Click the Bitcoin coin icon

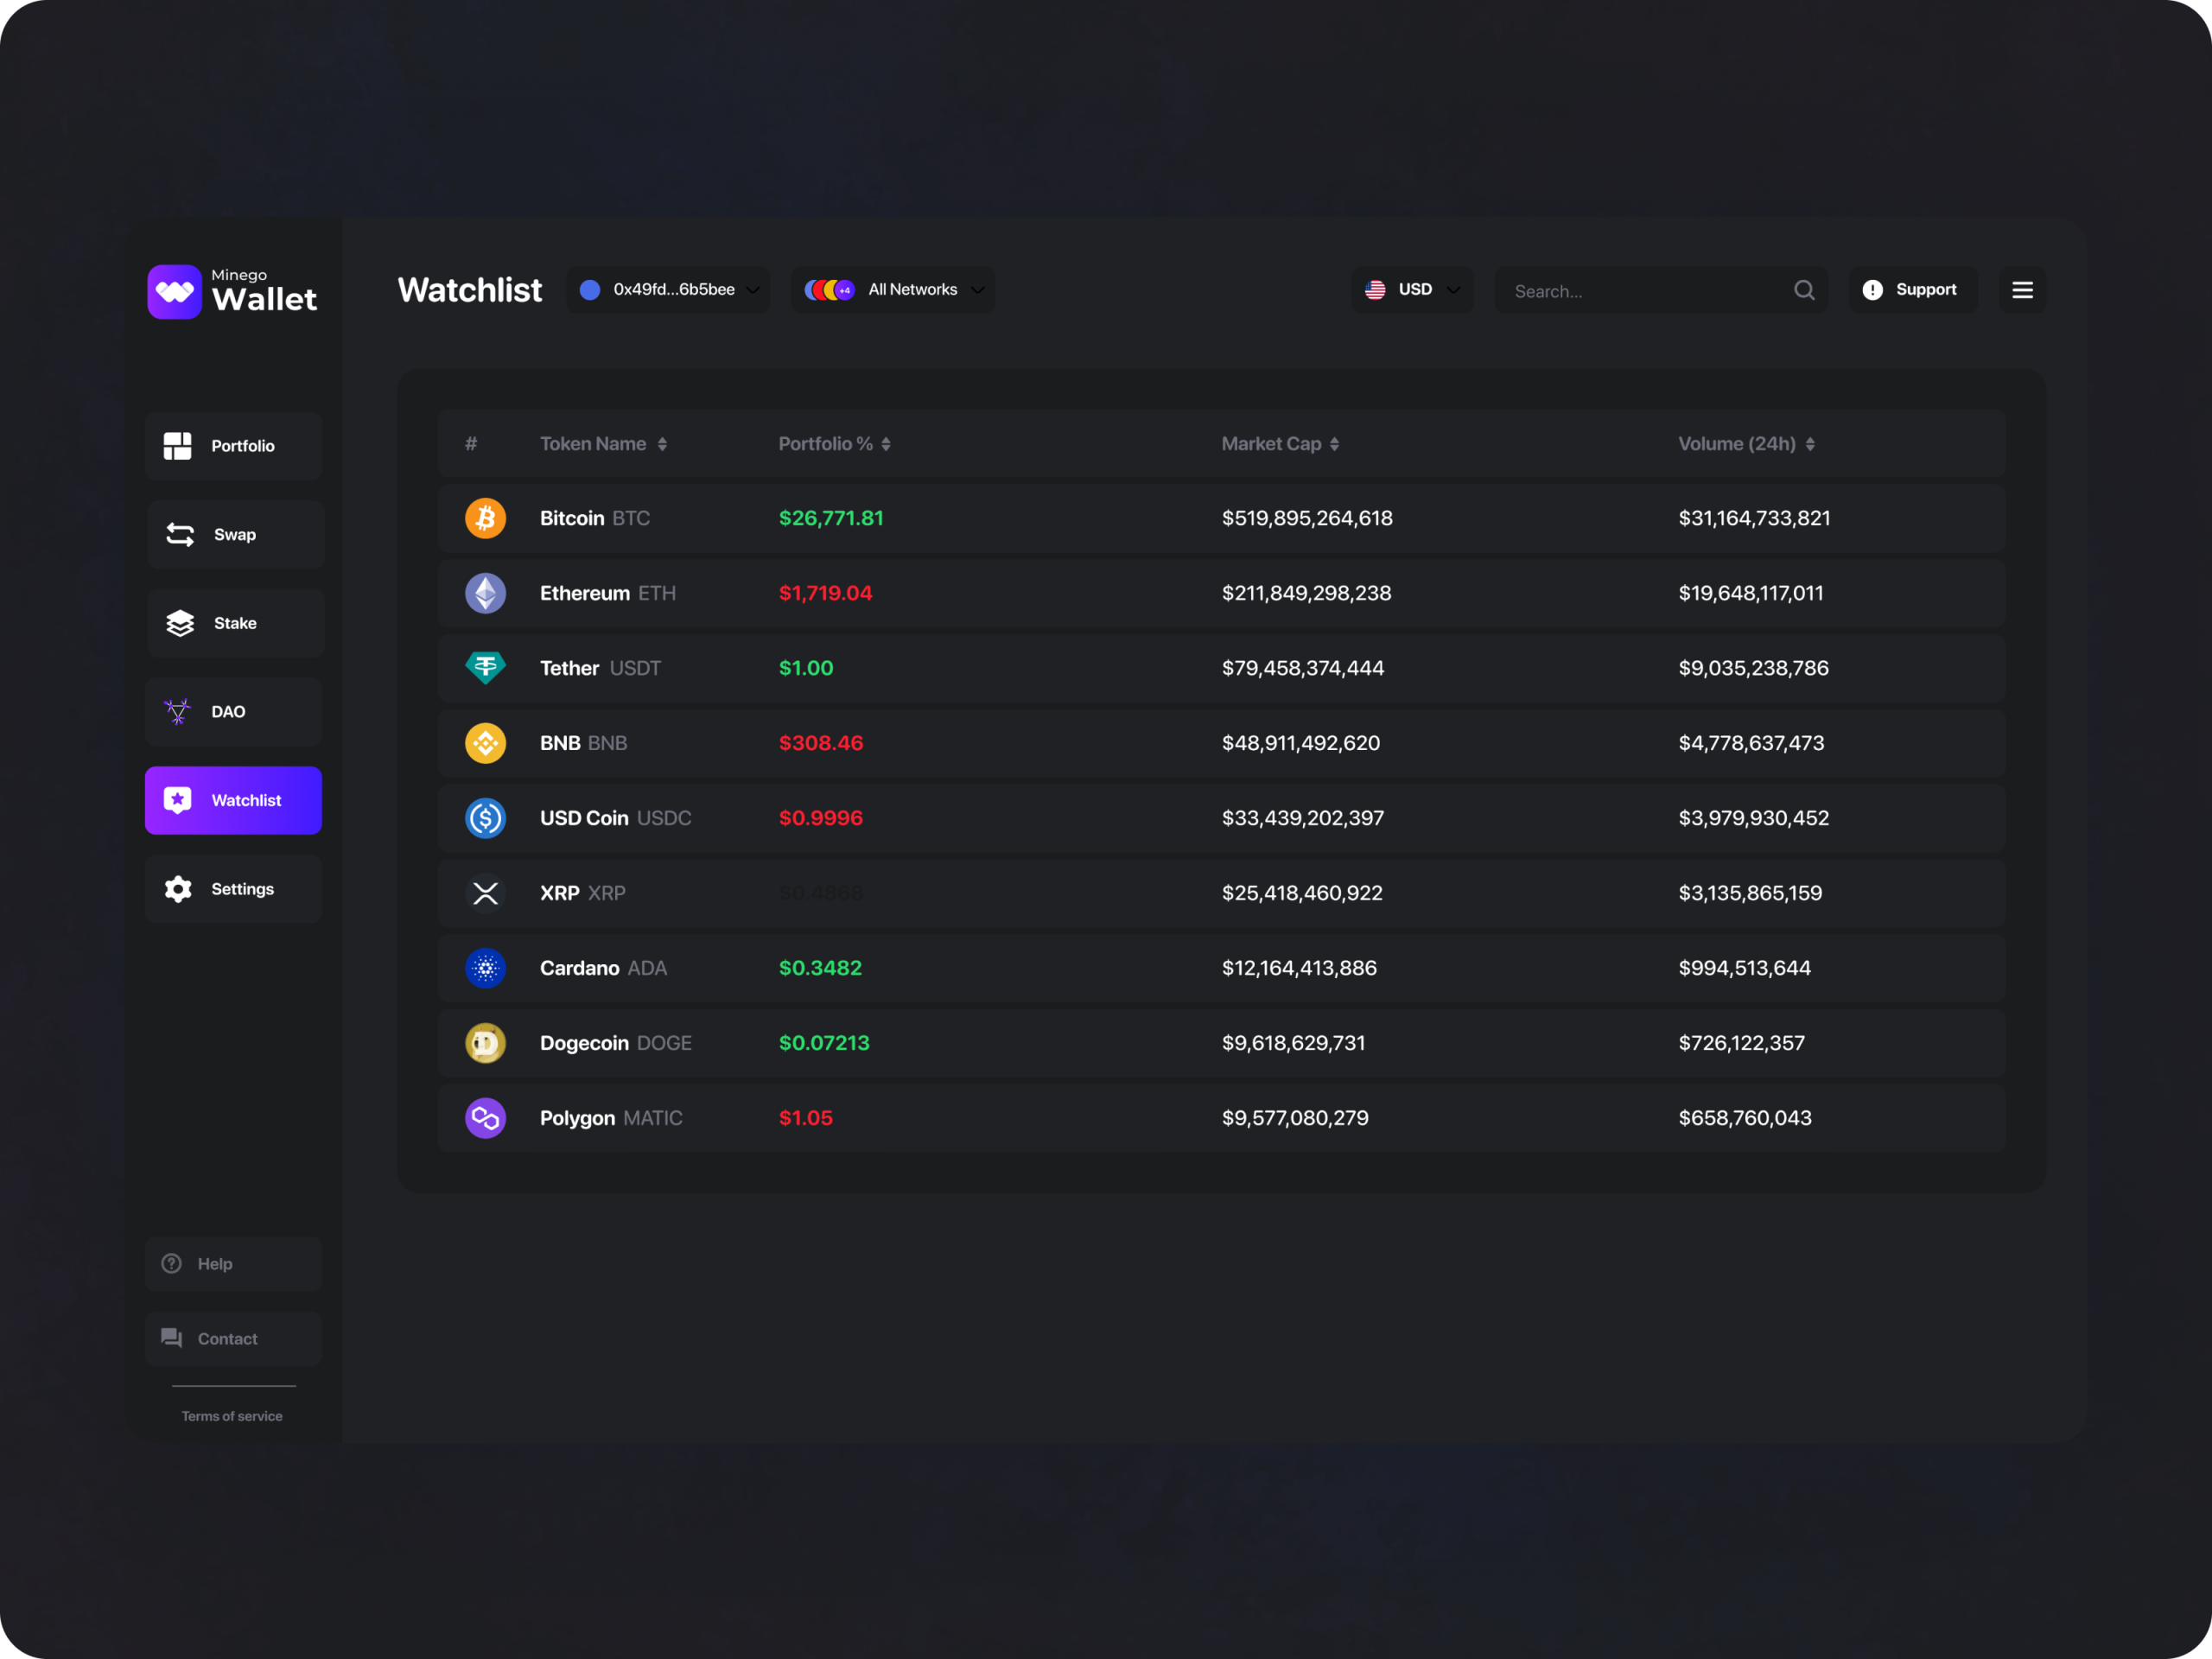tap(486, 518)
